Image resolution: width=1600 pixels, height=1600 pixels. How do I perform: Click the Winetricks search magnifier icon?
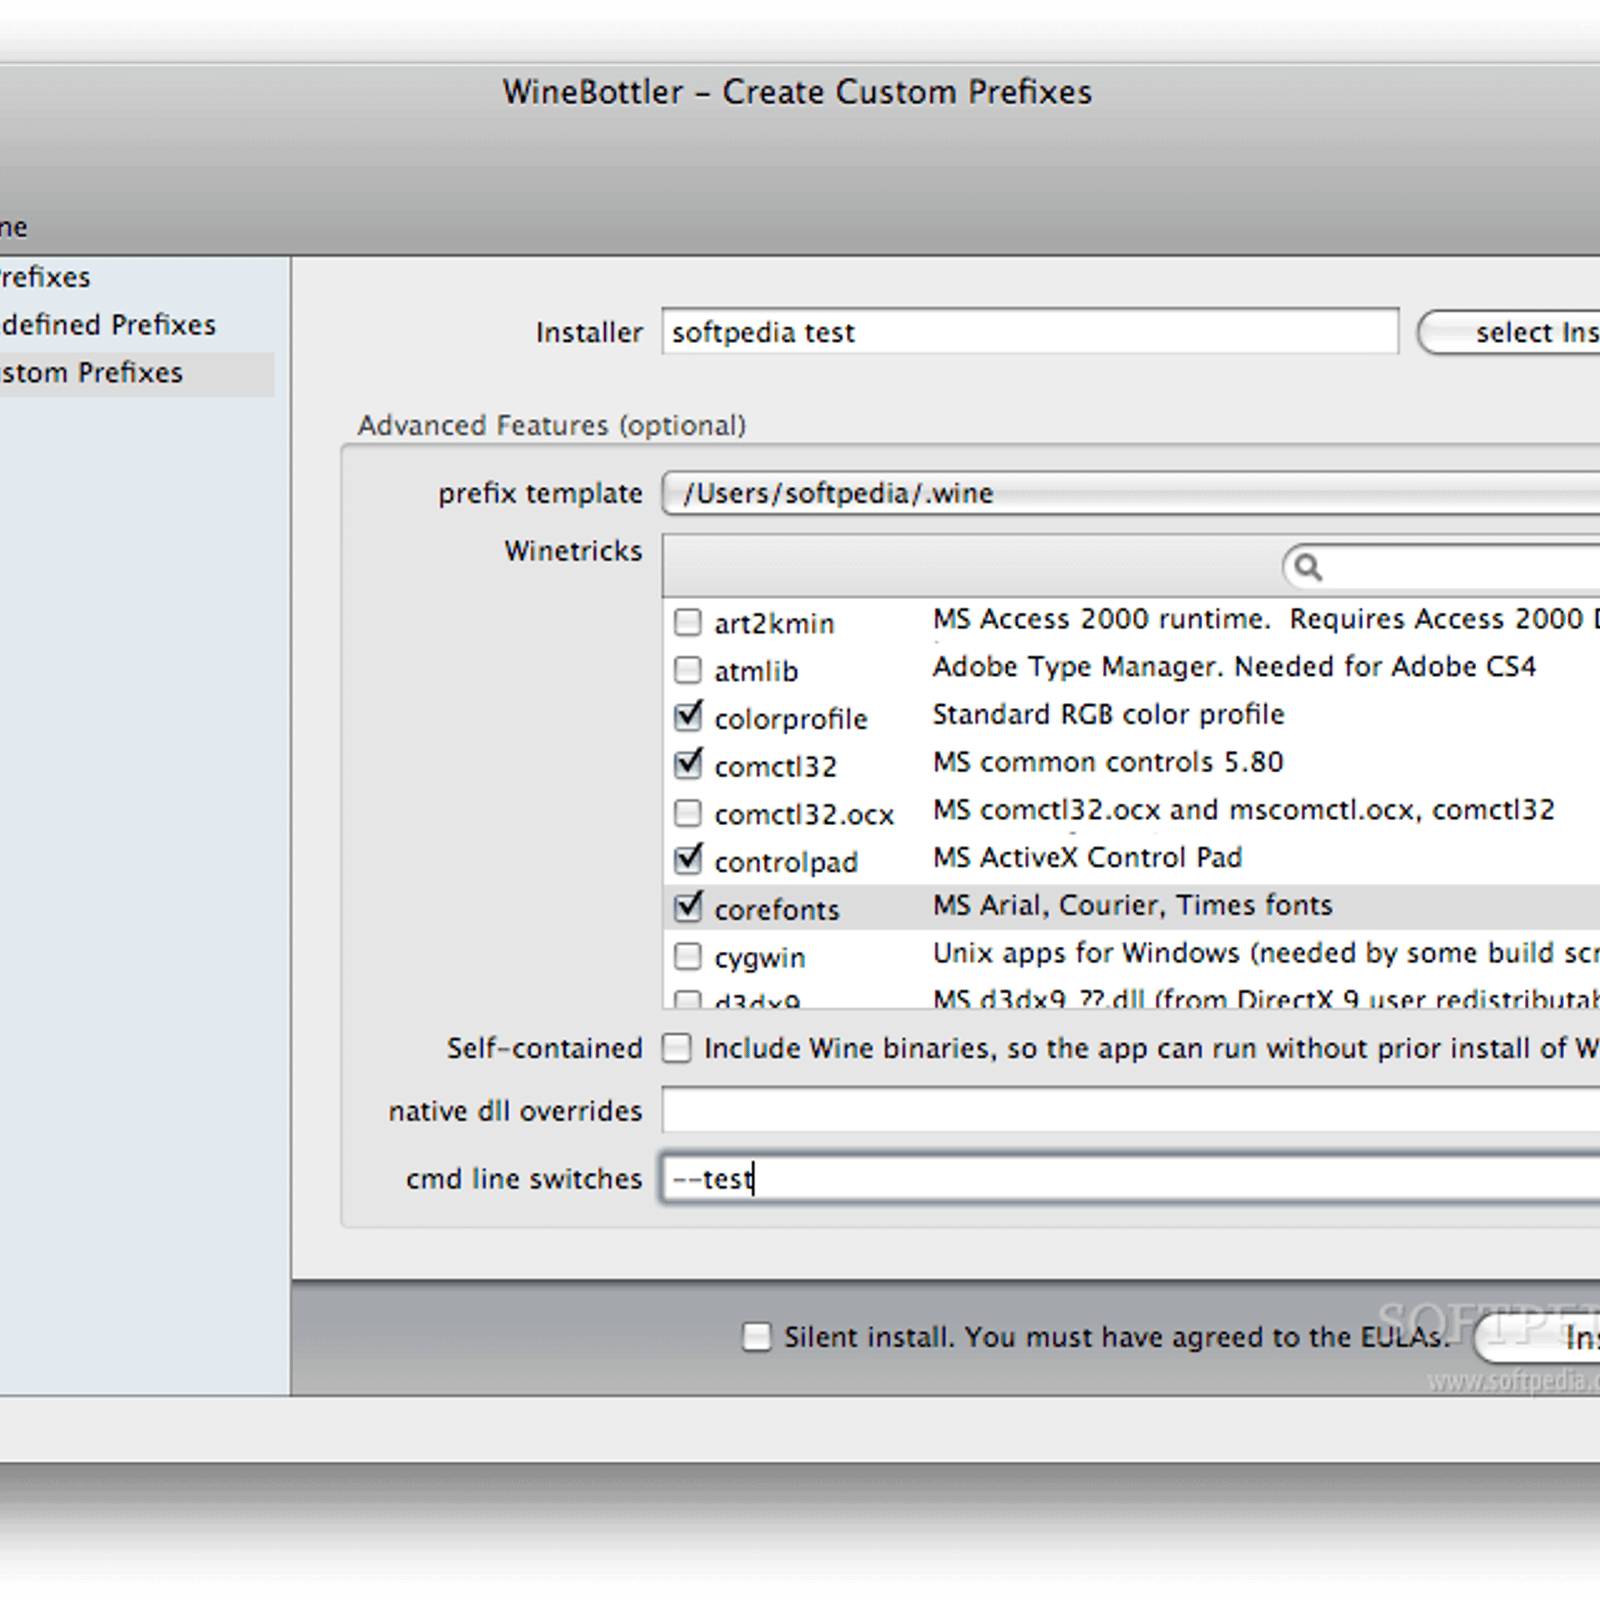pos(1308,568)
